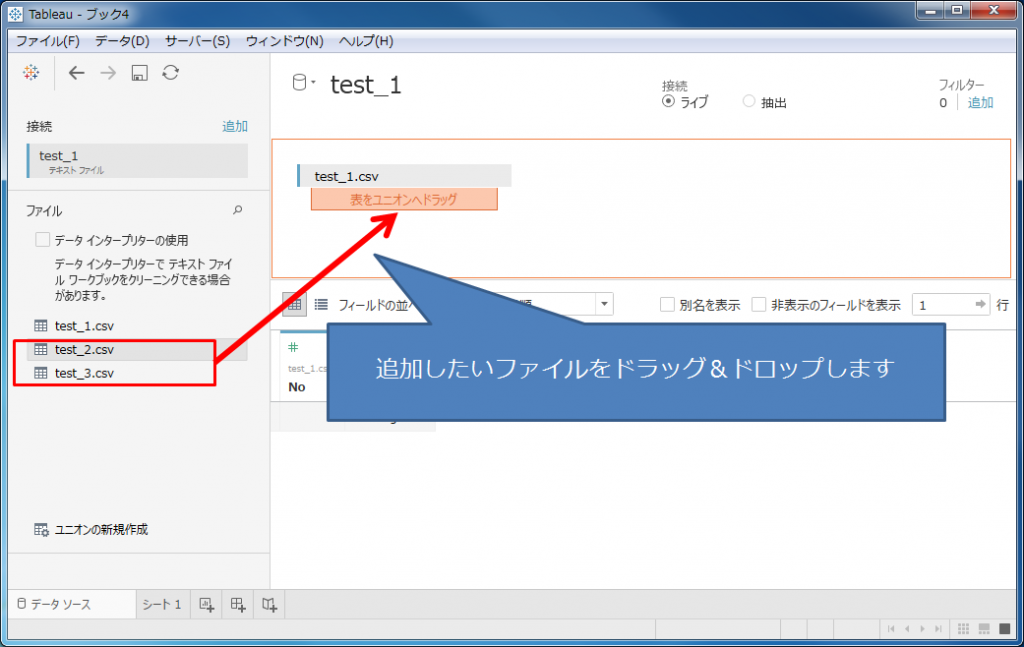Create a new dashboard
The height and width of the screenshot is (647, 1024).
237,604
